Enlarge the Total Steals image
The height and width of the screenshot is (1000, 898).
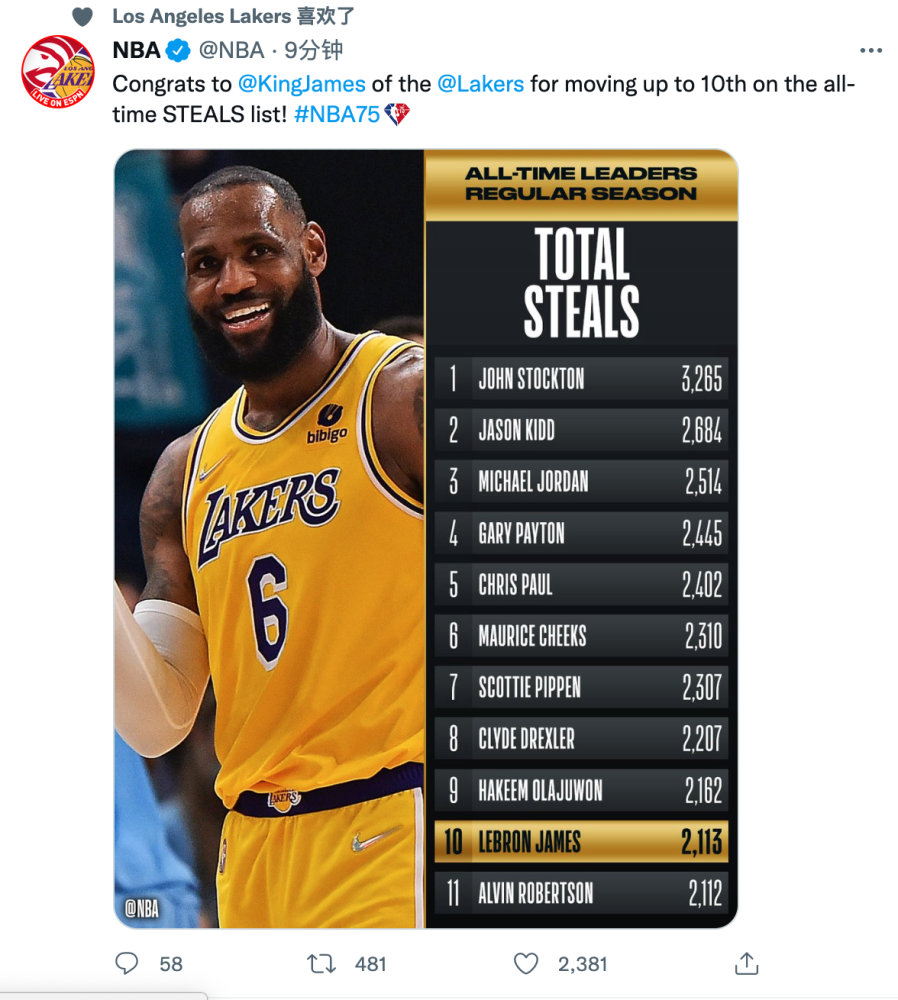(425, 538)
